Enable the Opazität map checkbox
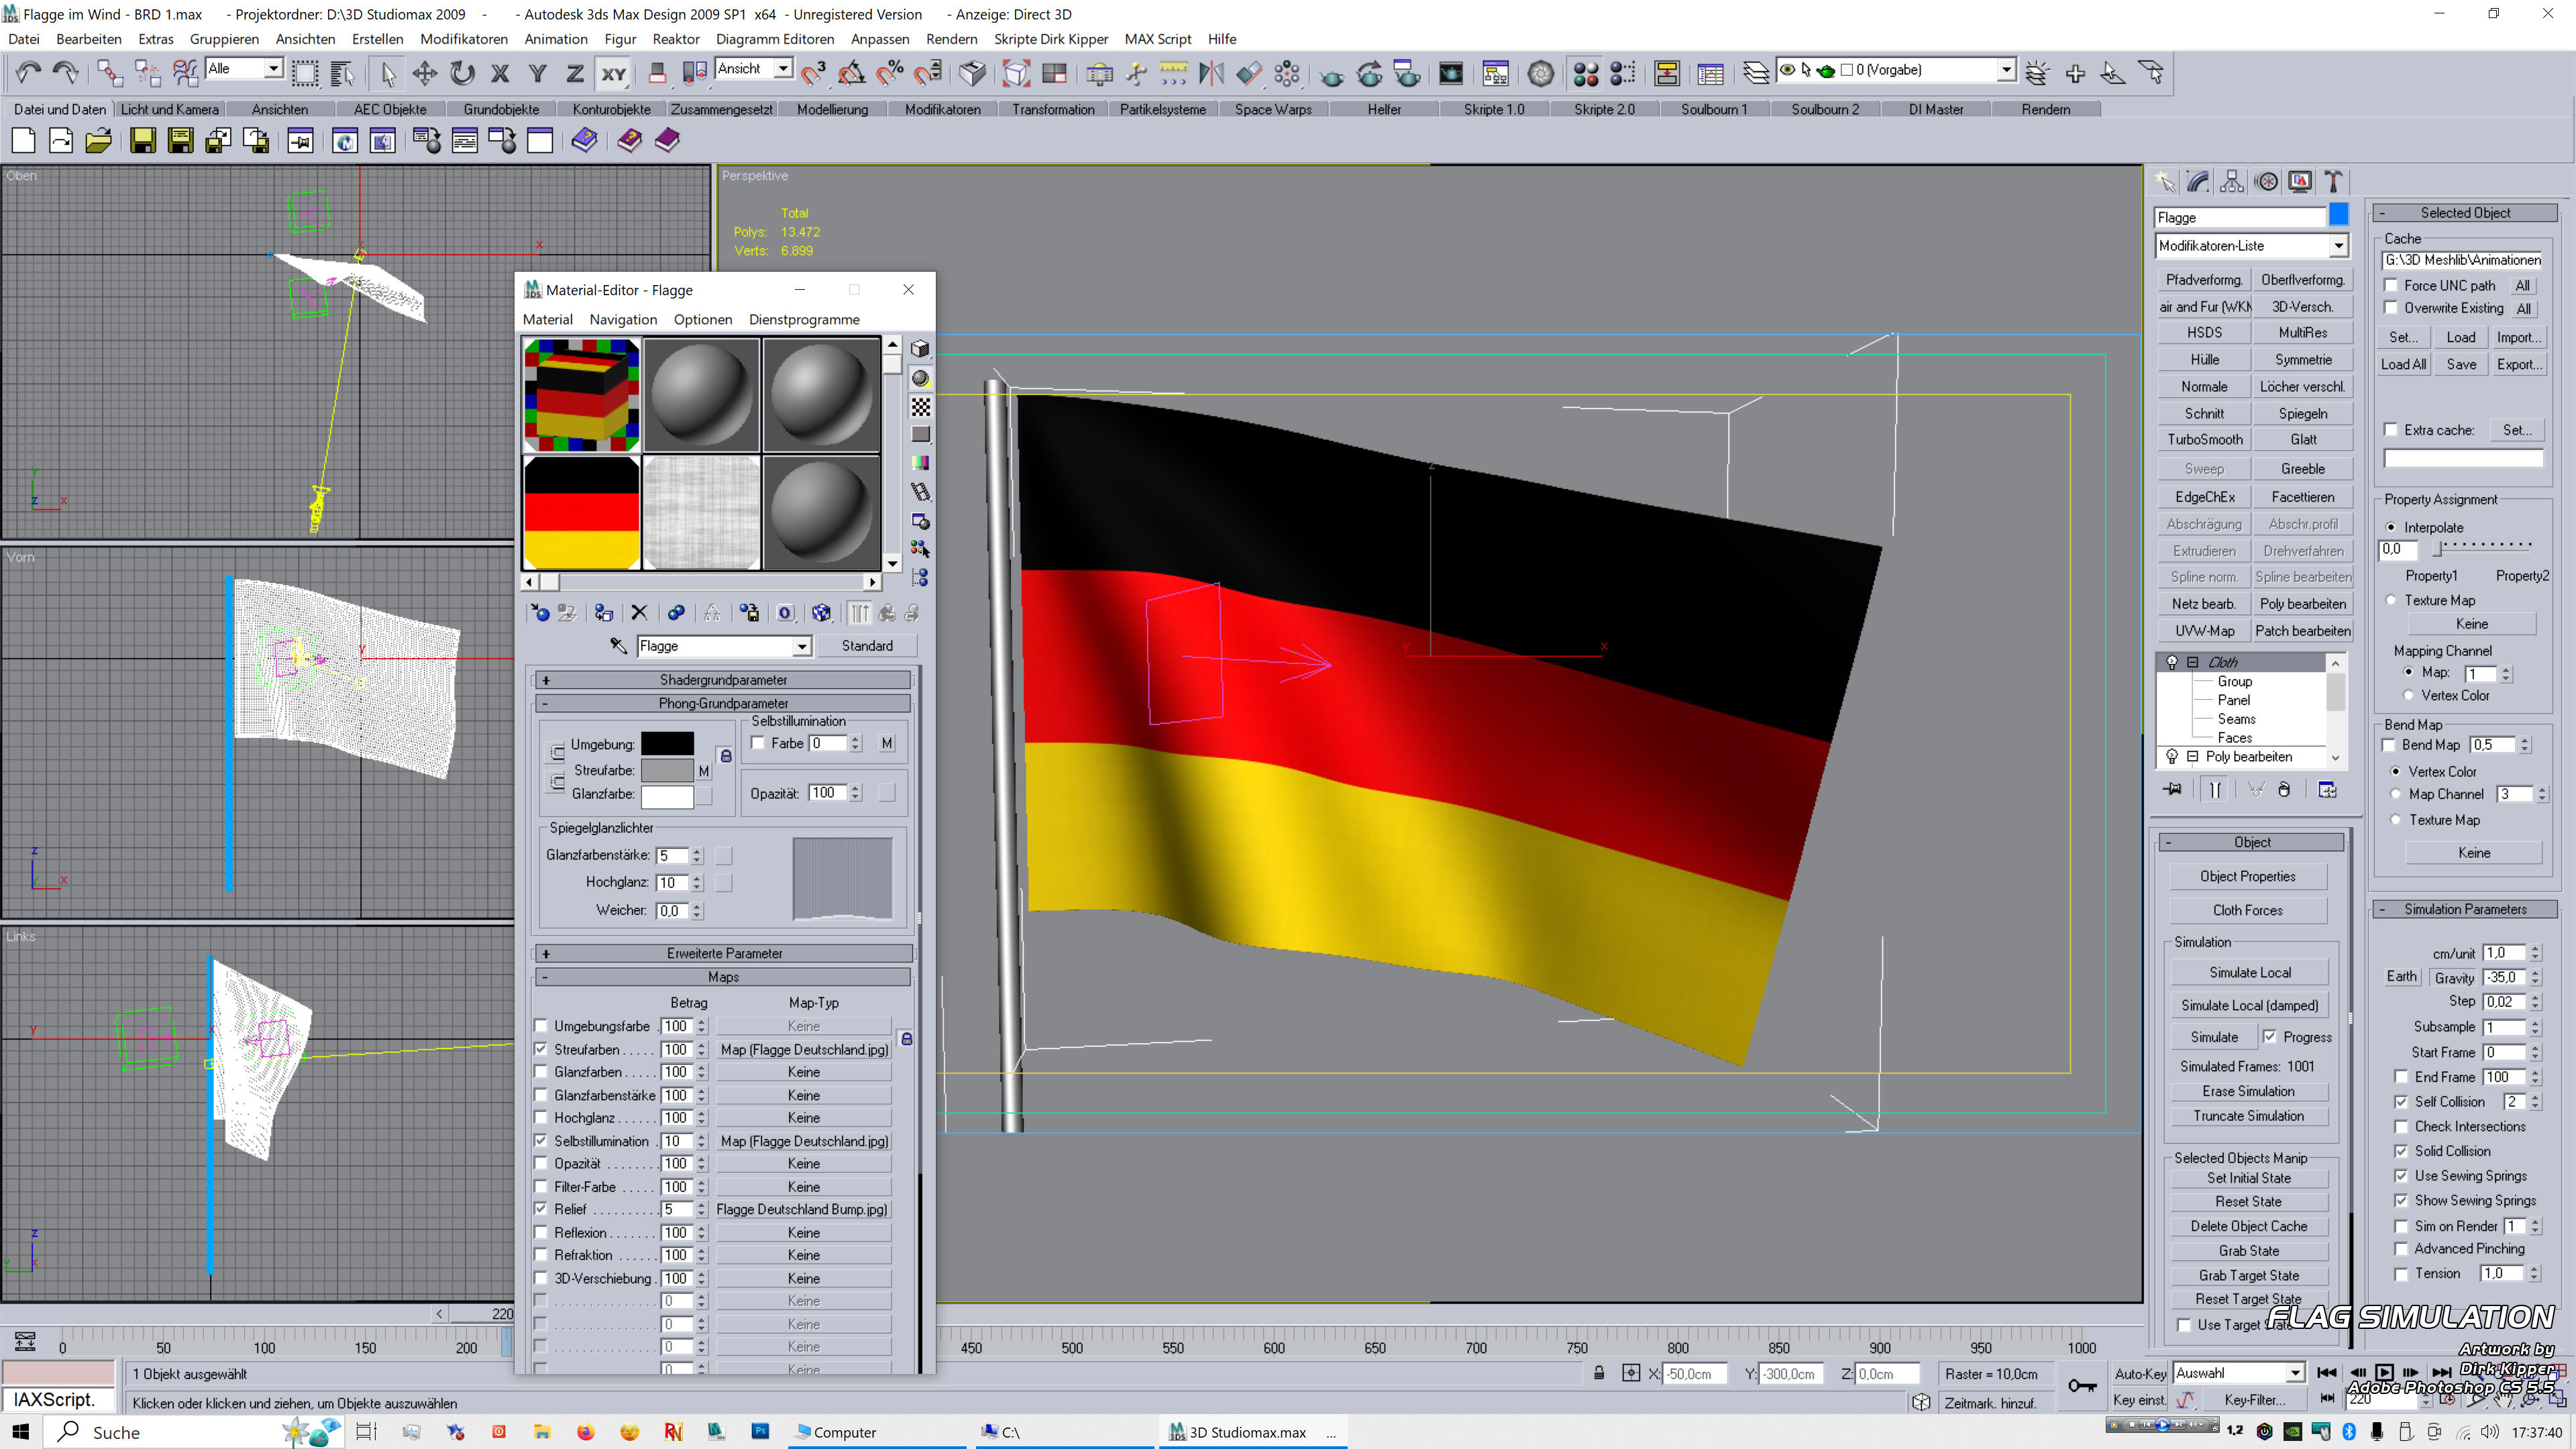The height and width of the screenshot is (1449, 2576). click(541, 1163)
